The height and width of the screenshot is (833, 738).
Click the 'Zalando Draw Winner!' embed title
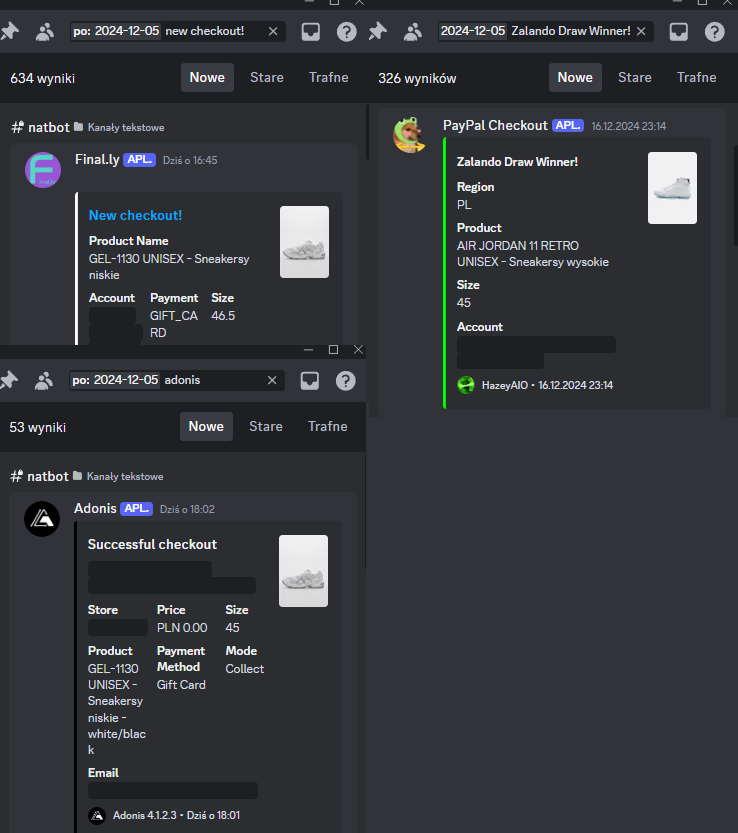[x=518, y=162]
